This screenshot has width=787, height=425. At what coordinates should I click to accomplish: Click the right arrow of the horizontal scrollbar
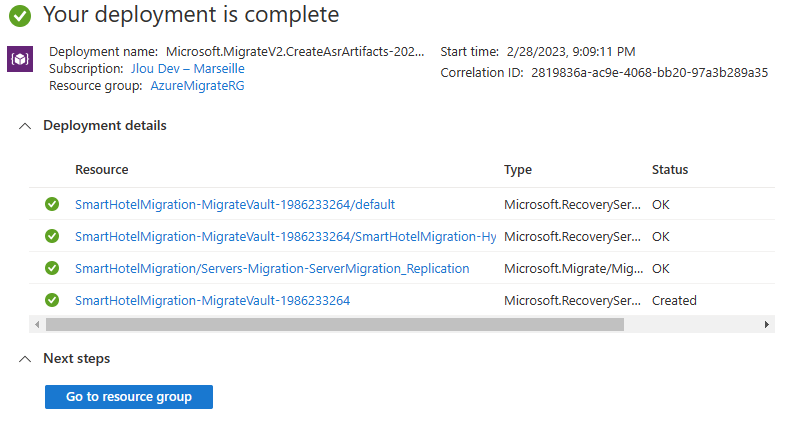pyautogui.click(x=766, y=325)
